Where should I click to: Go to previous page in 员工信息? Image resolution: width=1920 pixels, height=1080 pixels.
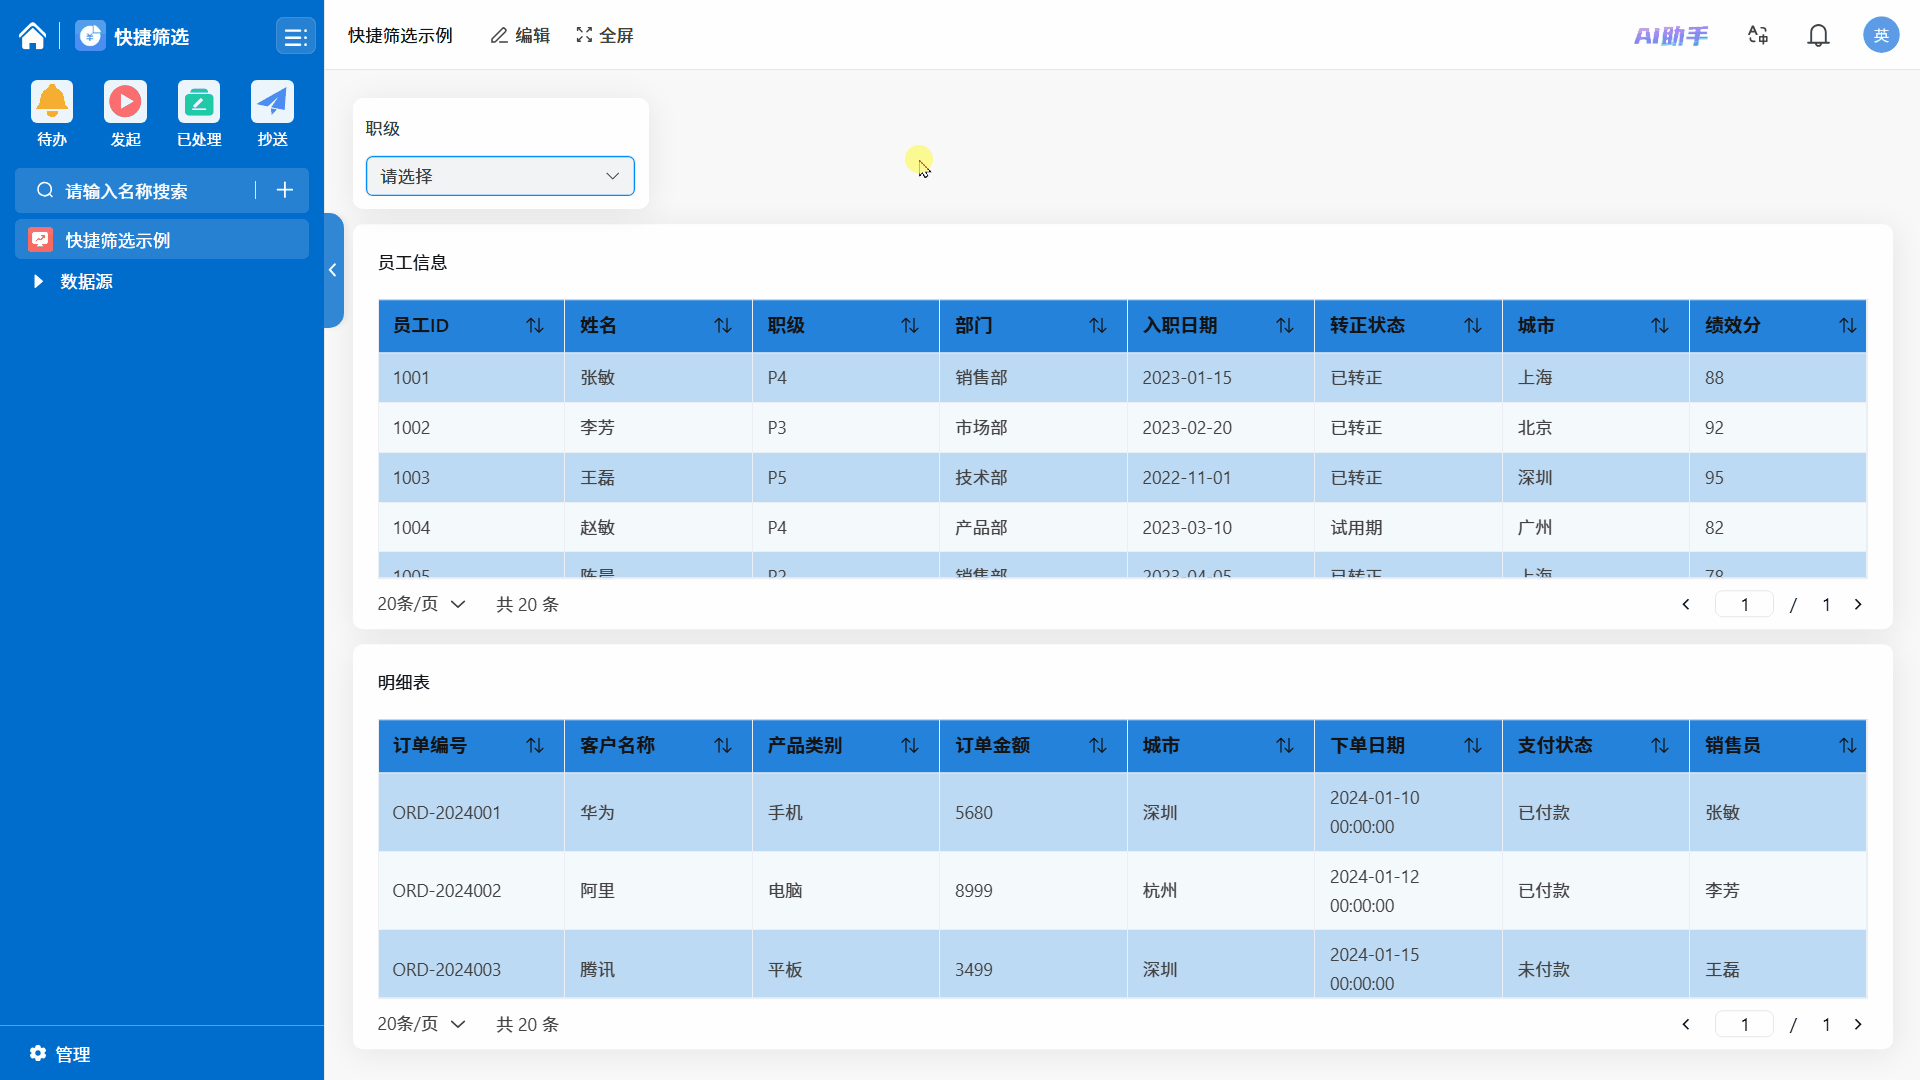1686,604
